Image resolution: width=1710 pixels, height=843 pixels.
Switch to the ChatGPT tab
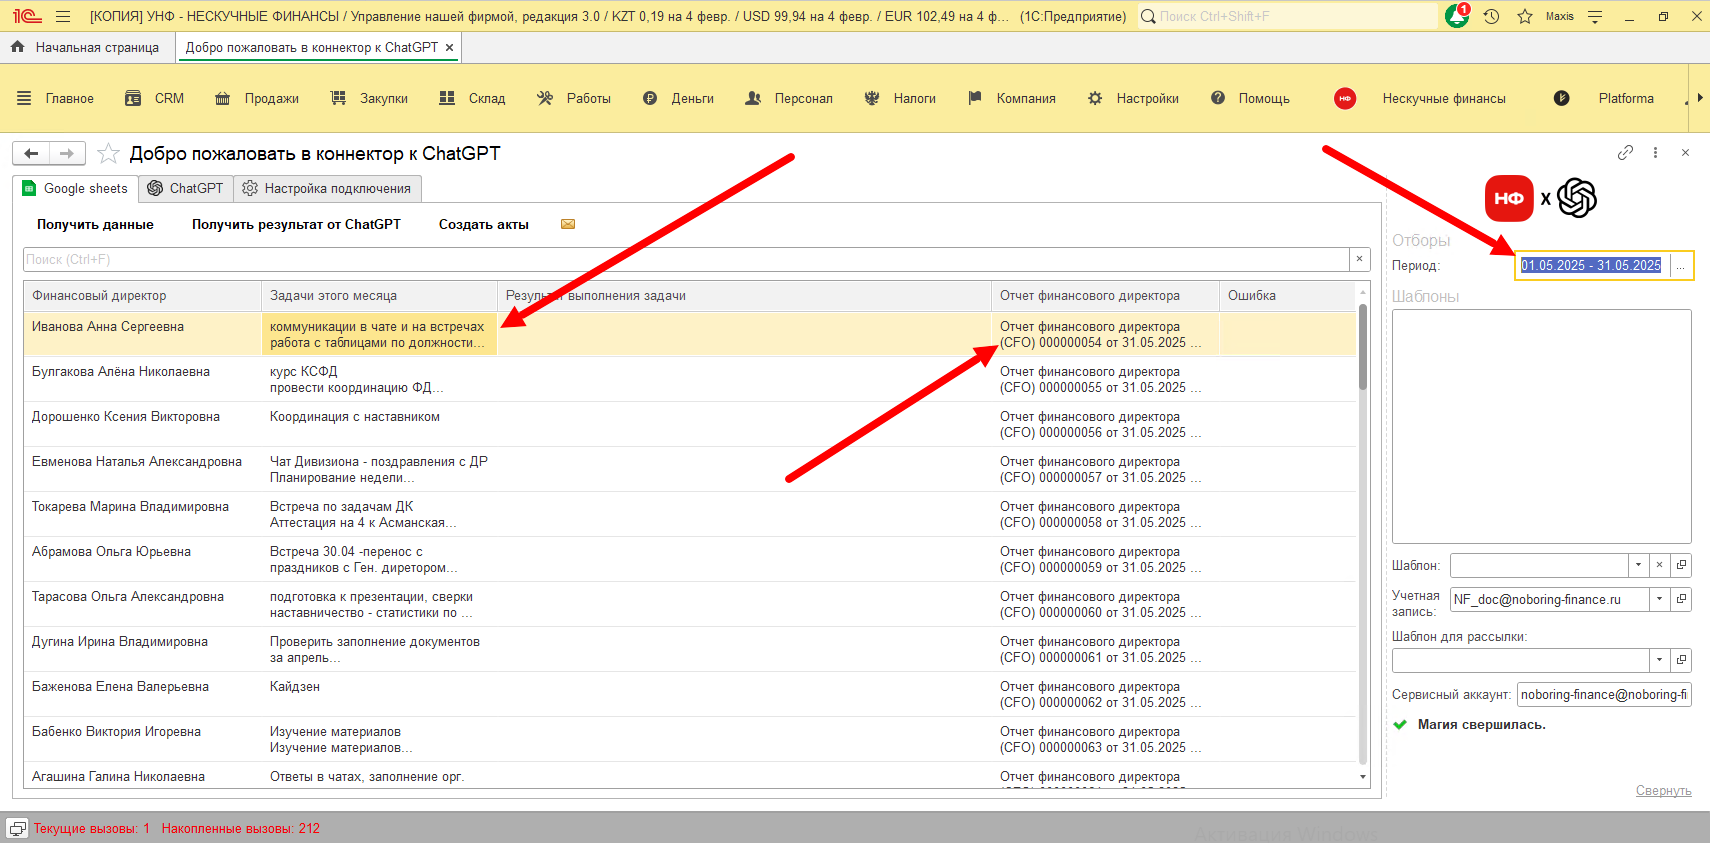[185, 188]
